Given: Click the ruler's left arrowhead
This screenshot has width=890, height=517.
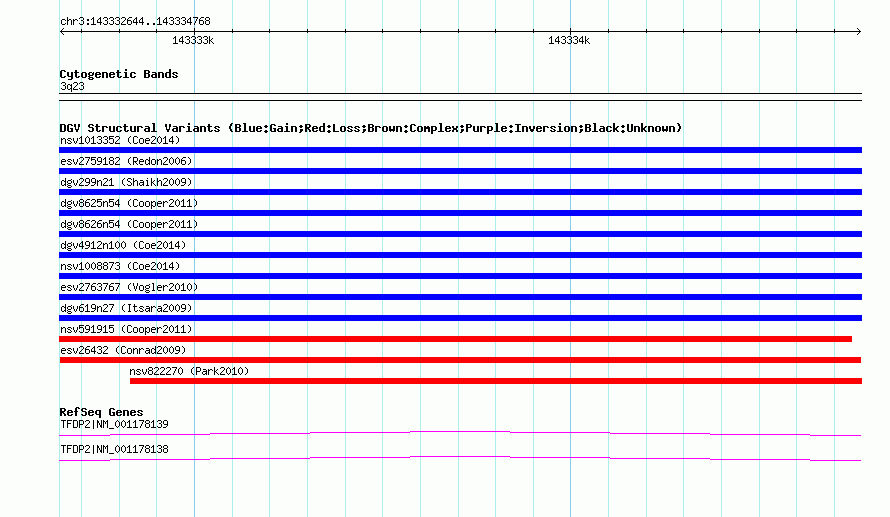Looking at the screenshot, I should 62,32.
